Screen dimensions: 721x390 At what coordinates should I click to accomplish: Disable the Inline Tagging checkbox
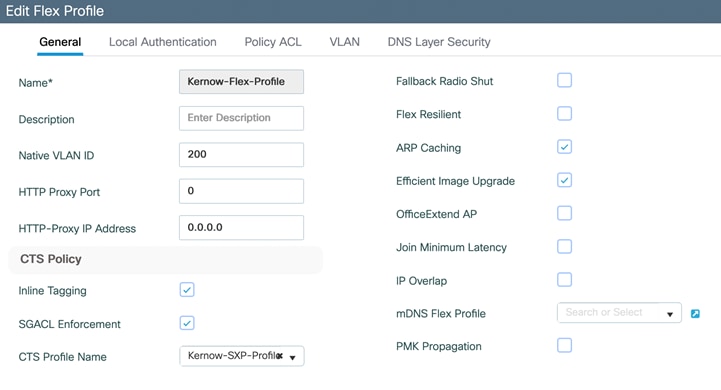pos(187,290)
